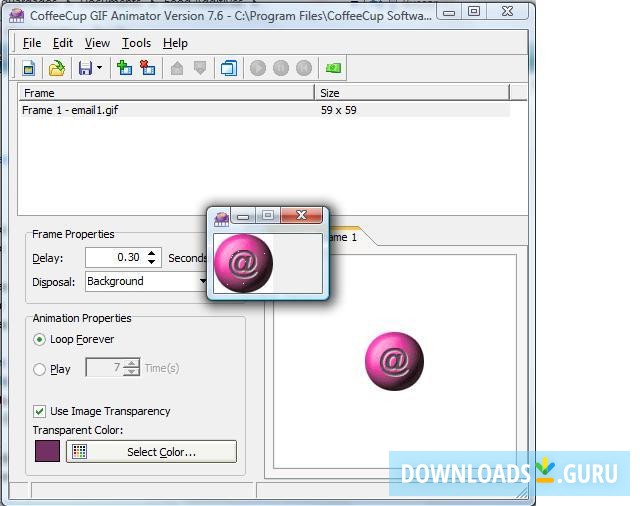Increase Play times with up spinner
The image size is (640, 506).
[131, 363]
